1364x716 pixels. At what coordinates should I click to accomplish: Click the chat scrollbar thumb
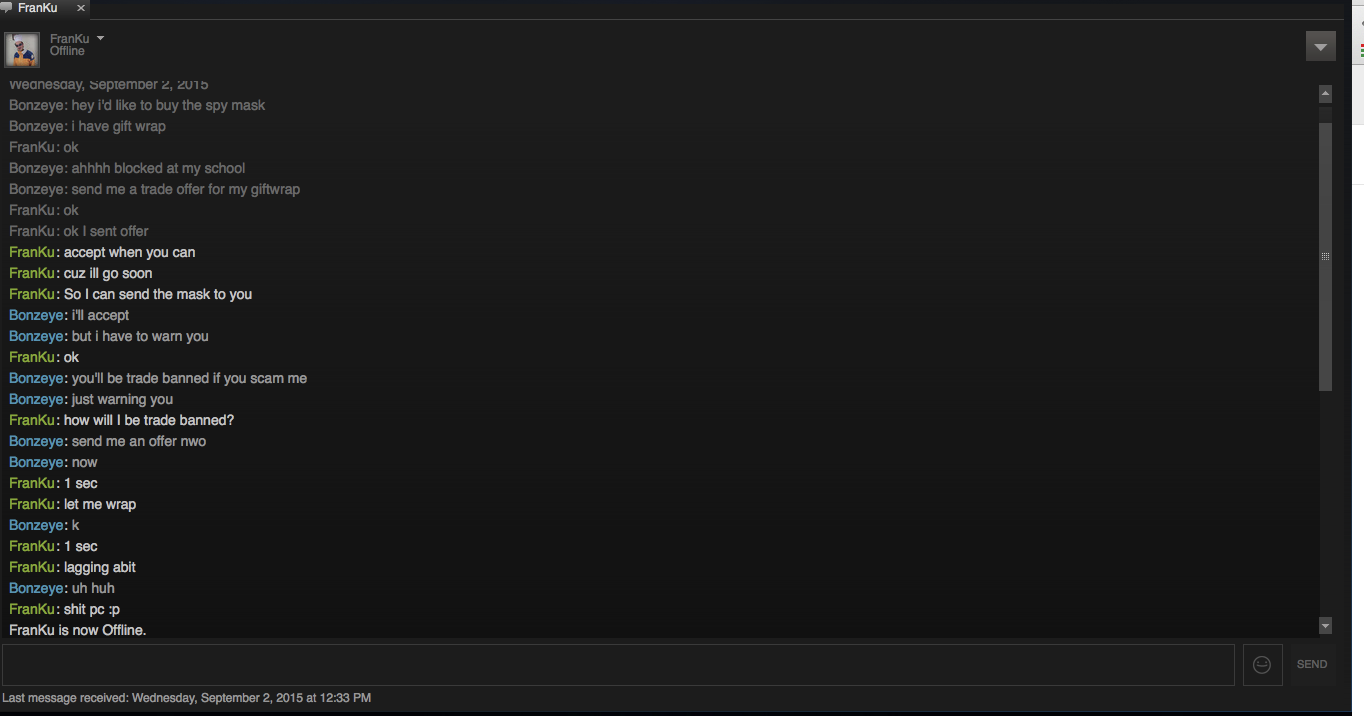[1325, 256]
